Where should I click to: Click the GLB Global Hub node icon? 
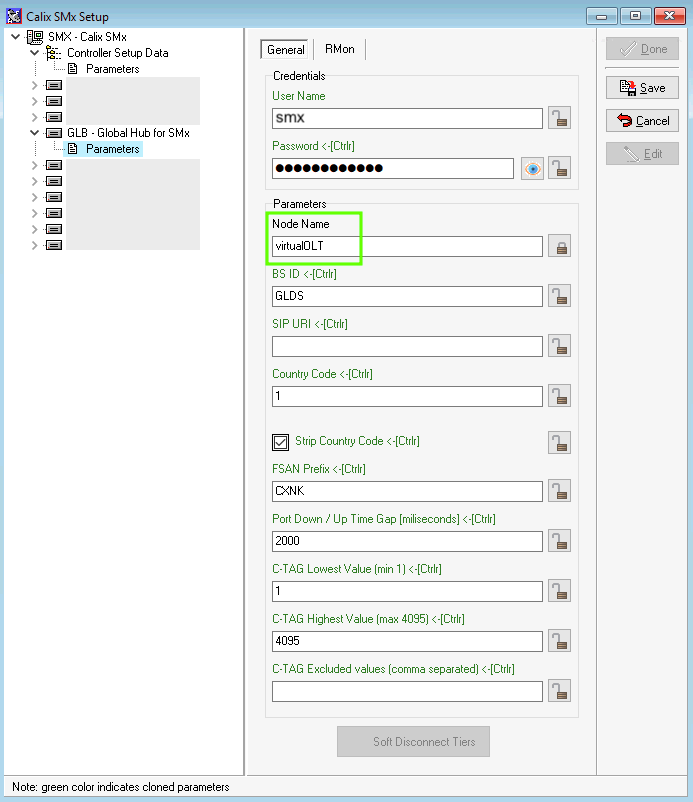[x=54, y=133]
